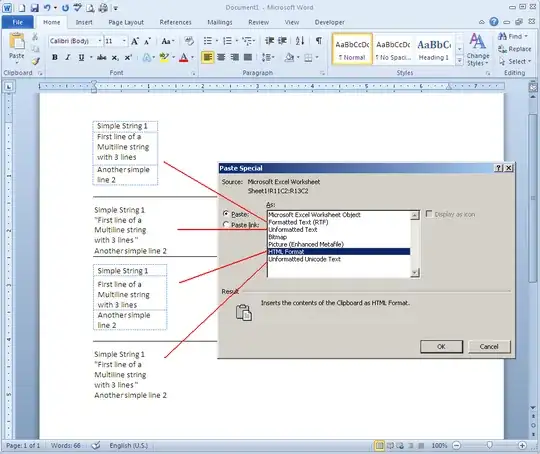The width and height of the screenshot is (540, 454).
Task: Justify text alignment
Action: click(248, 57)
